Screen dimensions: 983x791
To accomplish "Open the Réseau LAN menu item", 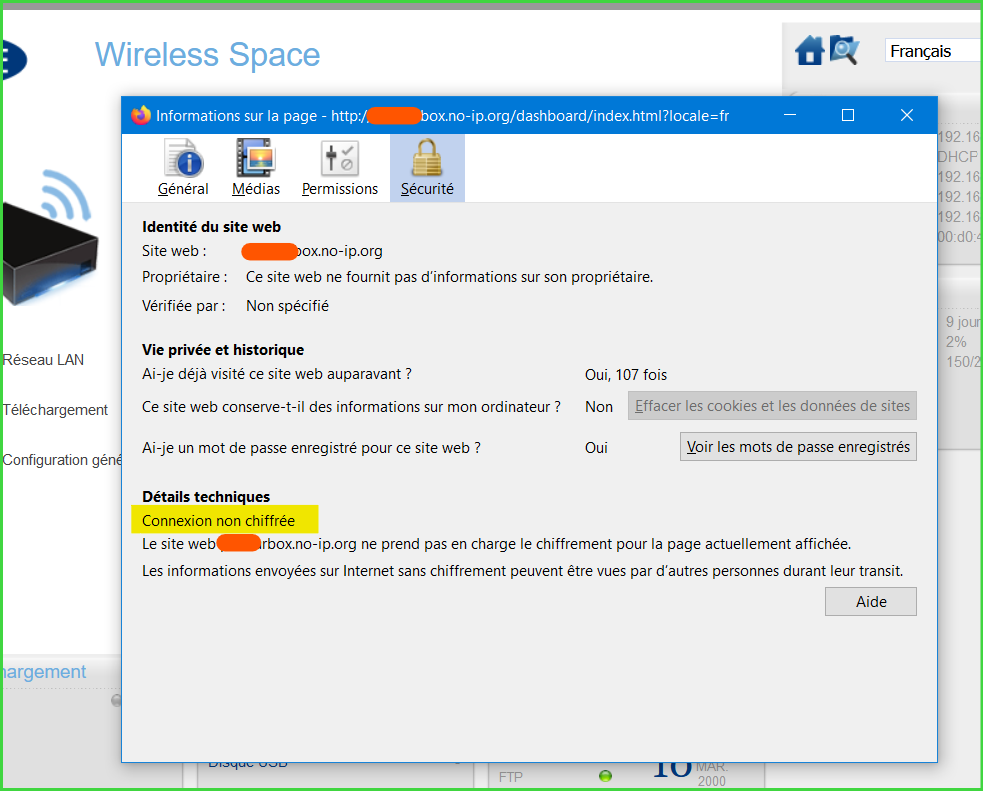I will [43, 360].
